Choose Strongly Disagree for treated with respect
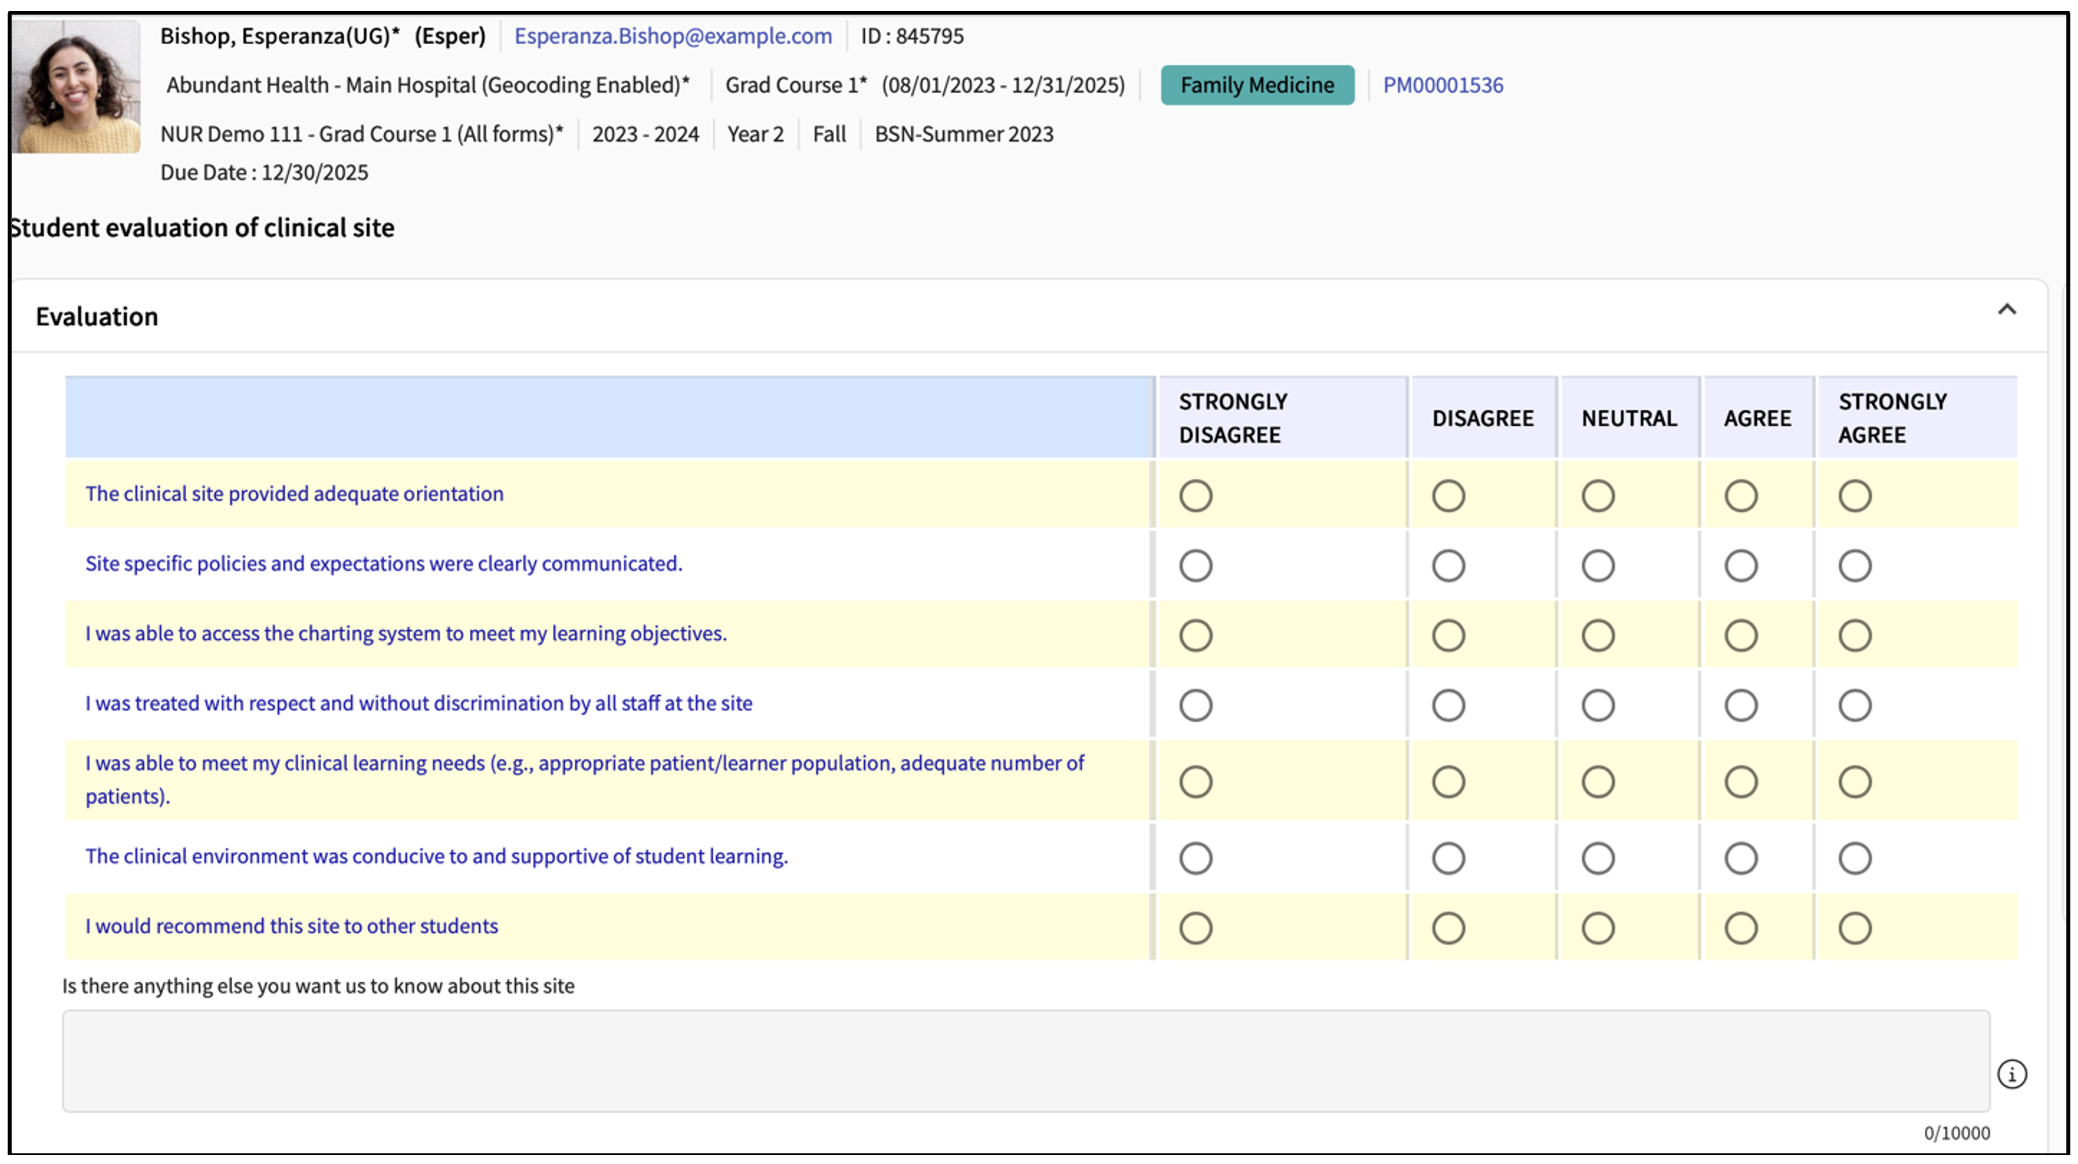The image size is (2078, 1164). tap(1195, 706)
